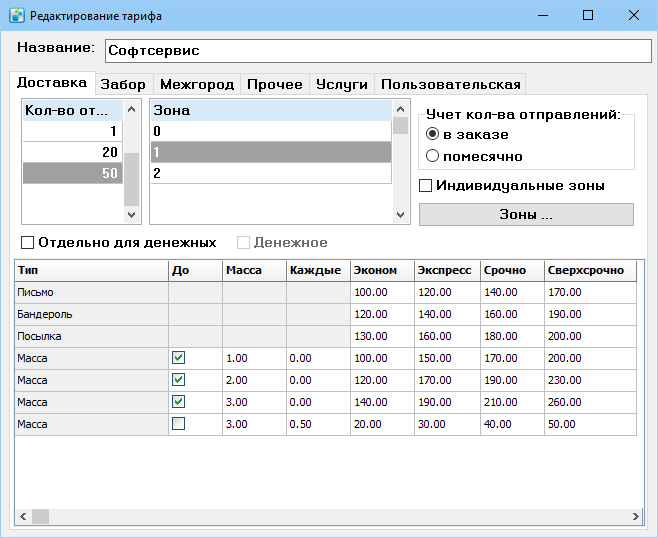Uncheck До checkbox in Масса 2.00 row
658x538 pixels.
tap(178, 380)
